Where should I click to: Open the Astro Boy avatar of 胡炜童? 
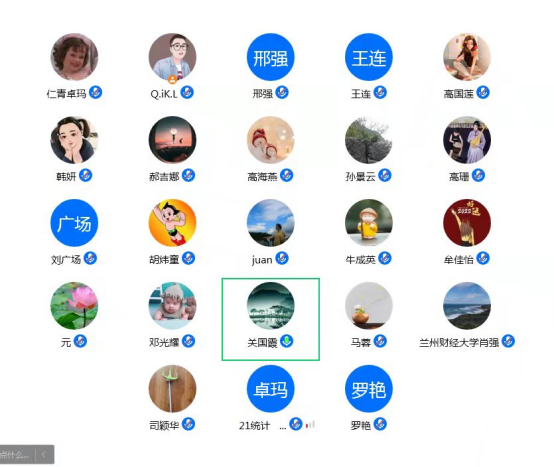(x=172, y=223)
